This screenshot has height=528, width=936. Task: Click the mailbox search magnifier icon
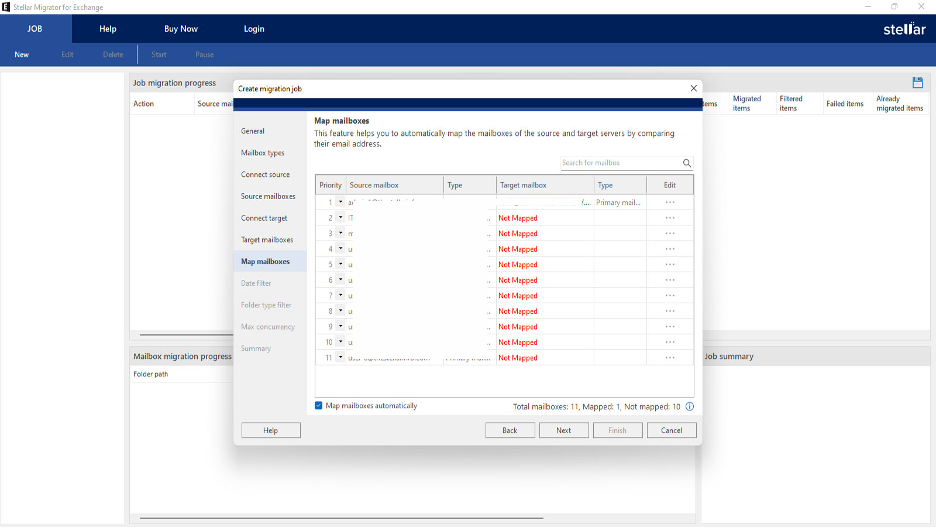point(686,163)
